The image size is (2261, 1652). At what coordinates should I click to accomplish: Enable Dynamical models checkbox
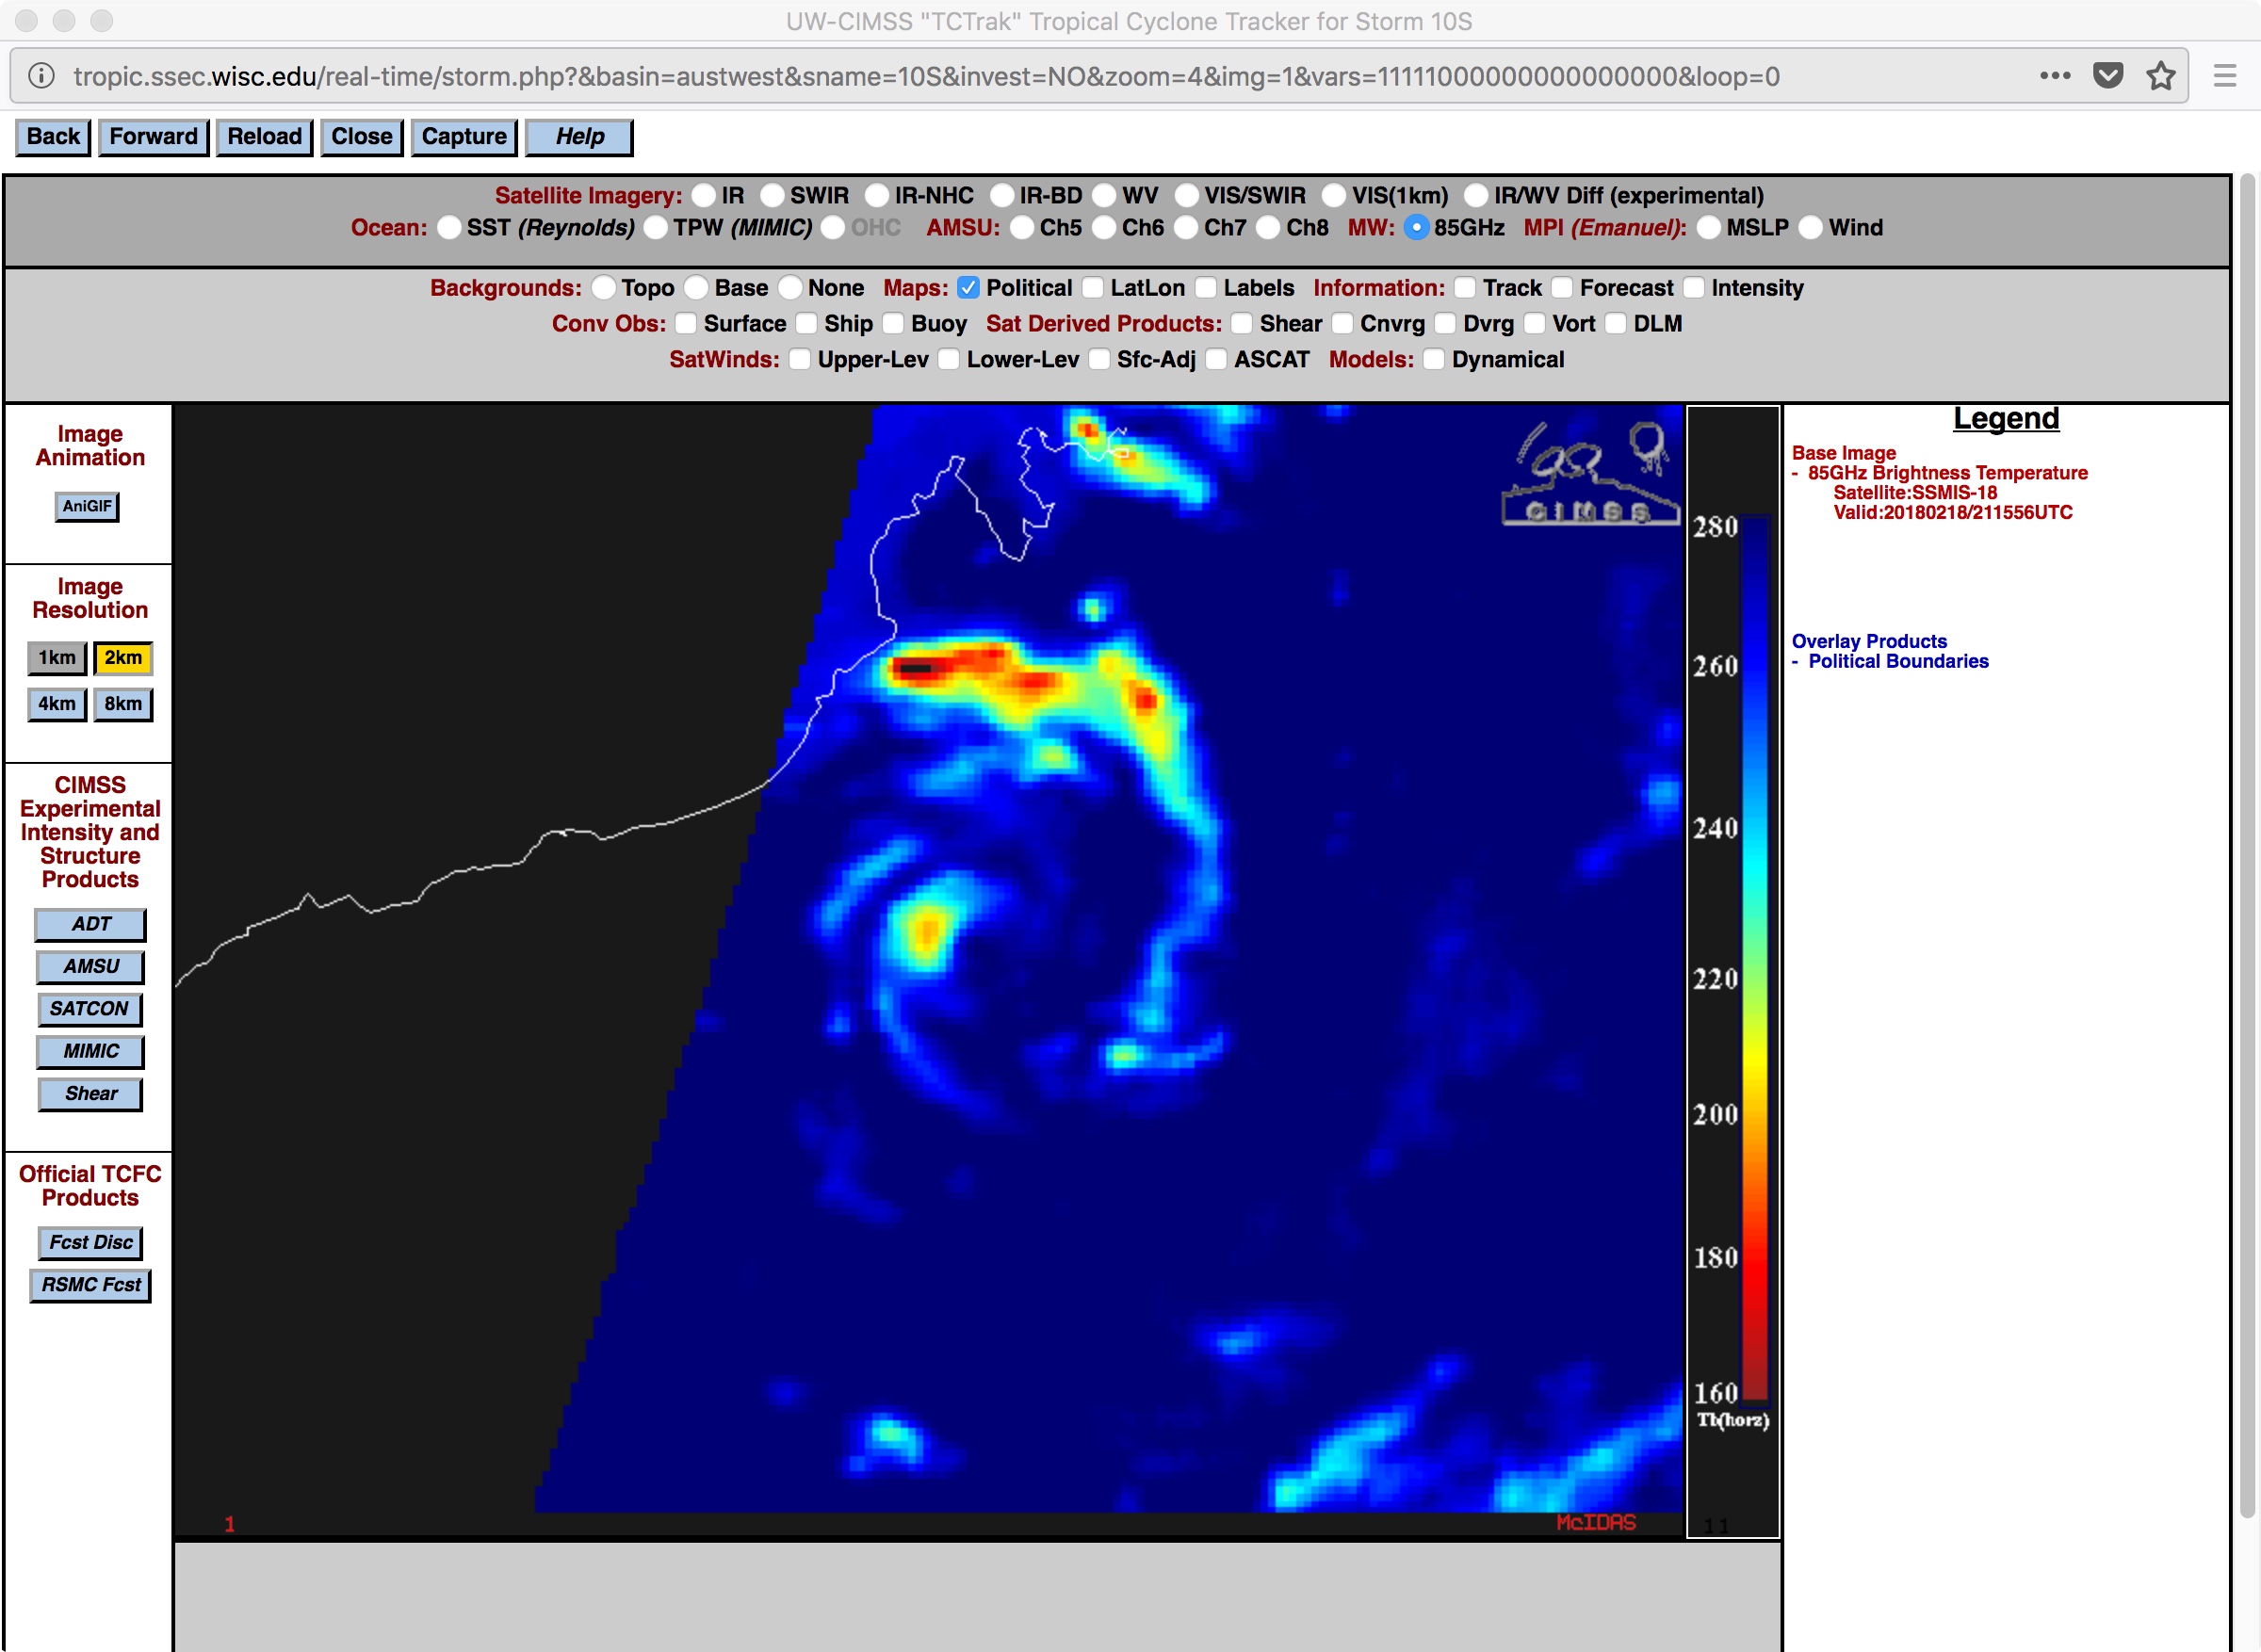(x=1434, y=360)
